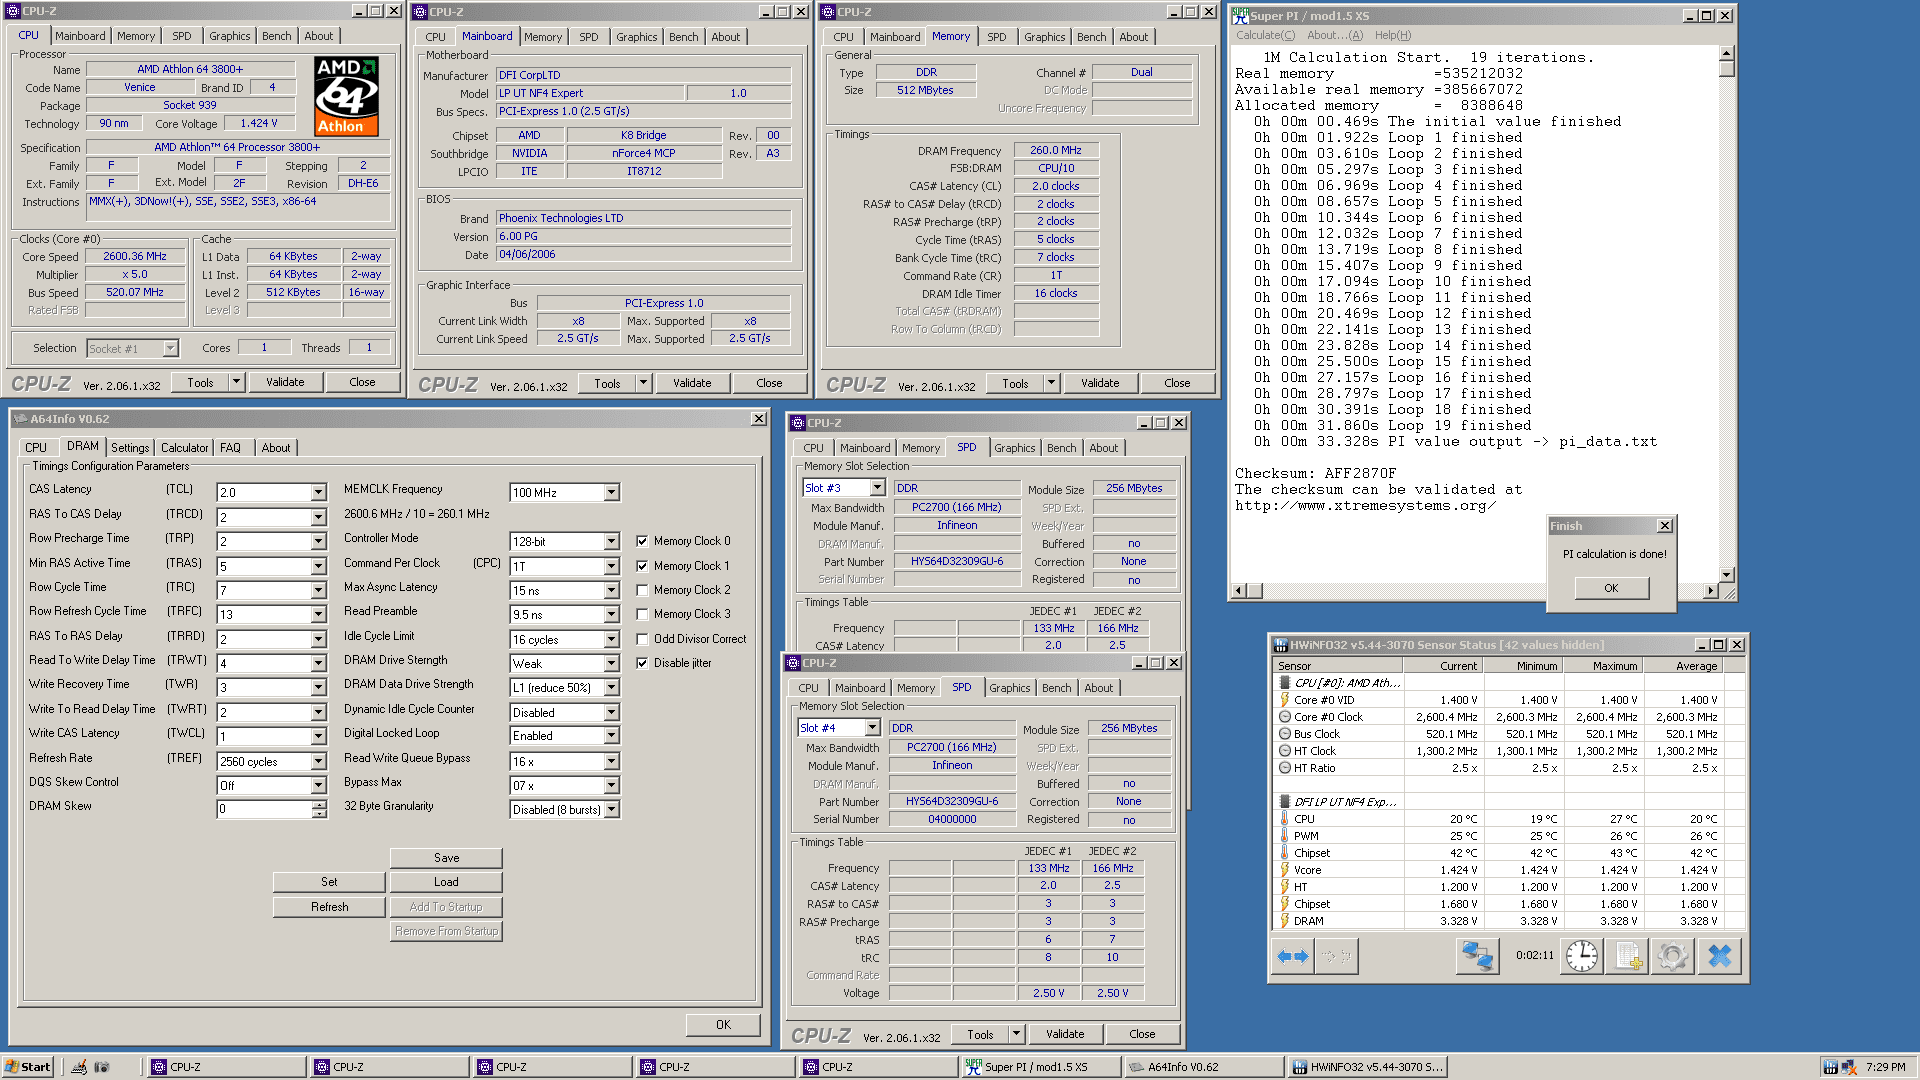Click DRAM Skew input field

265,809
